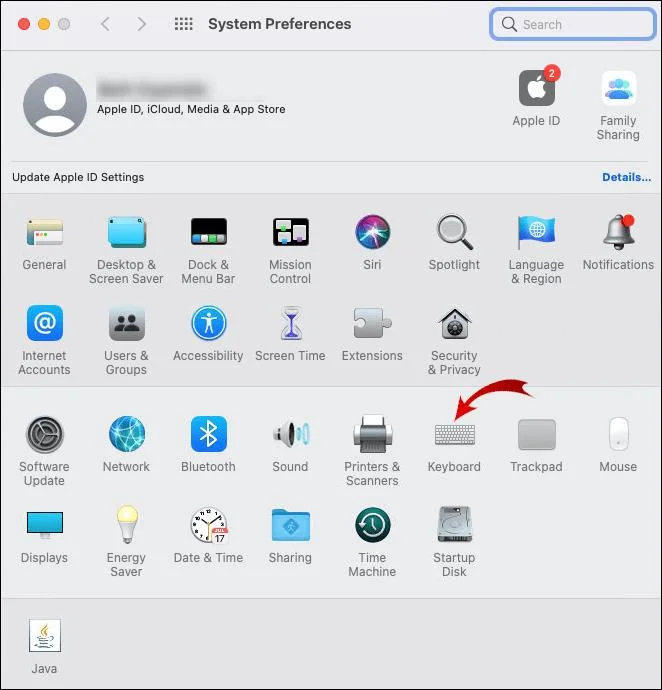The width and height of the screenshot is (662, 690).
Task: Open Accessibility preferences
Action: (x=209, y=323)
